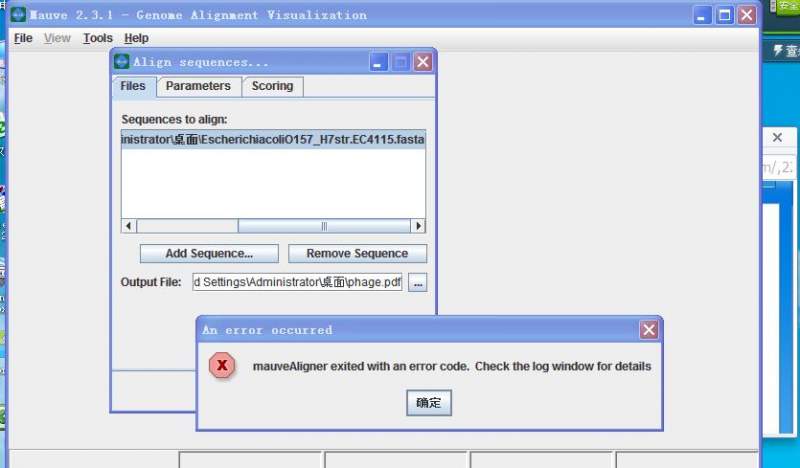Screen dimensions: 800x468
Task: Click the right arrow of sequence list scrollbar
Action: [418, 226]
